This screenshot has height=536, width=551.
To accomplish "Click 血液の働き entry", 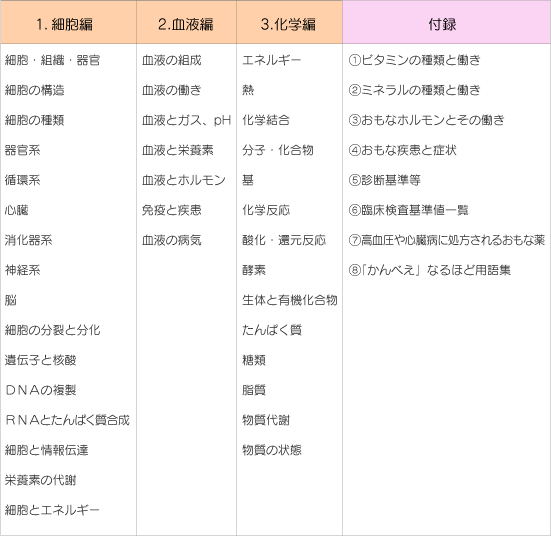I will point(171,90).
